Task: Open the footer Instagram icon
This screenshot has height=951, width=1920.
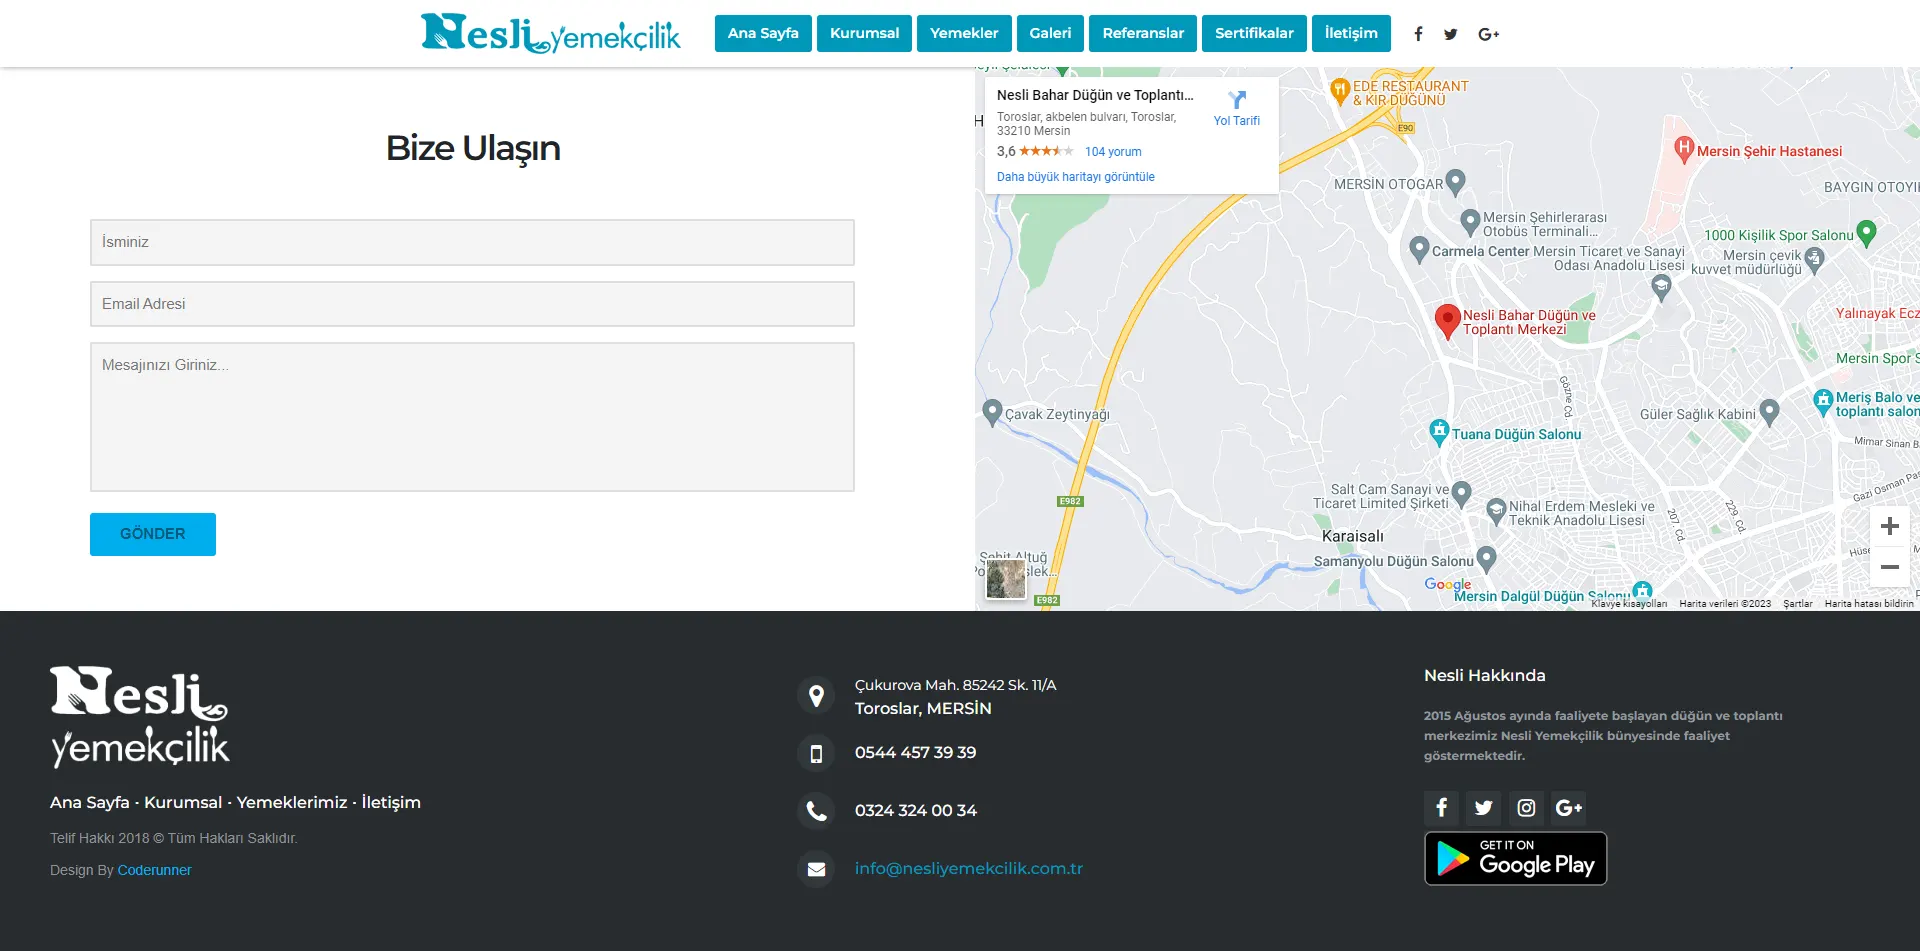Action: pos(1526,808)
